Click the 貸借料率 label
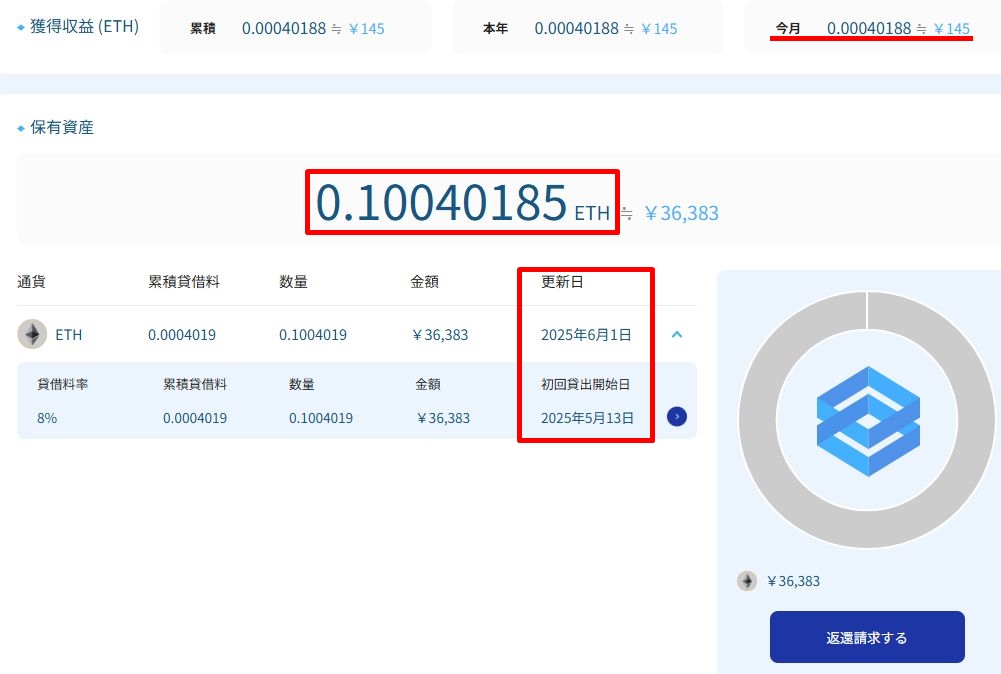The image size is (1001, 674). tap(63, 384)
